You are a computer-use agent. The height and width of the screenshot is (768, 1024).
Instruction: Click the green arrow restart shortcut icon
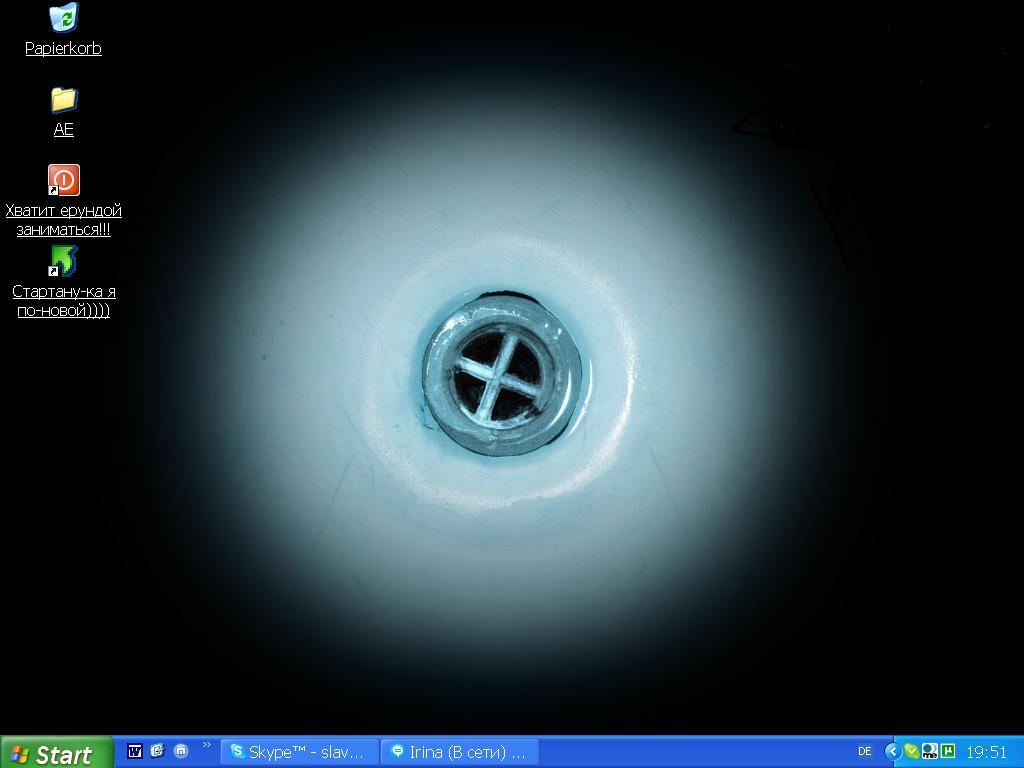point(63,261)
